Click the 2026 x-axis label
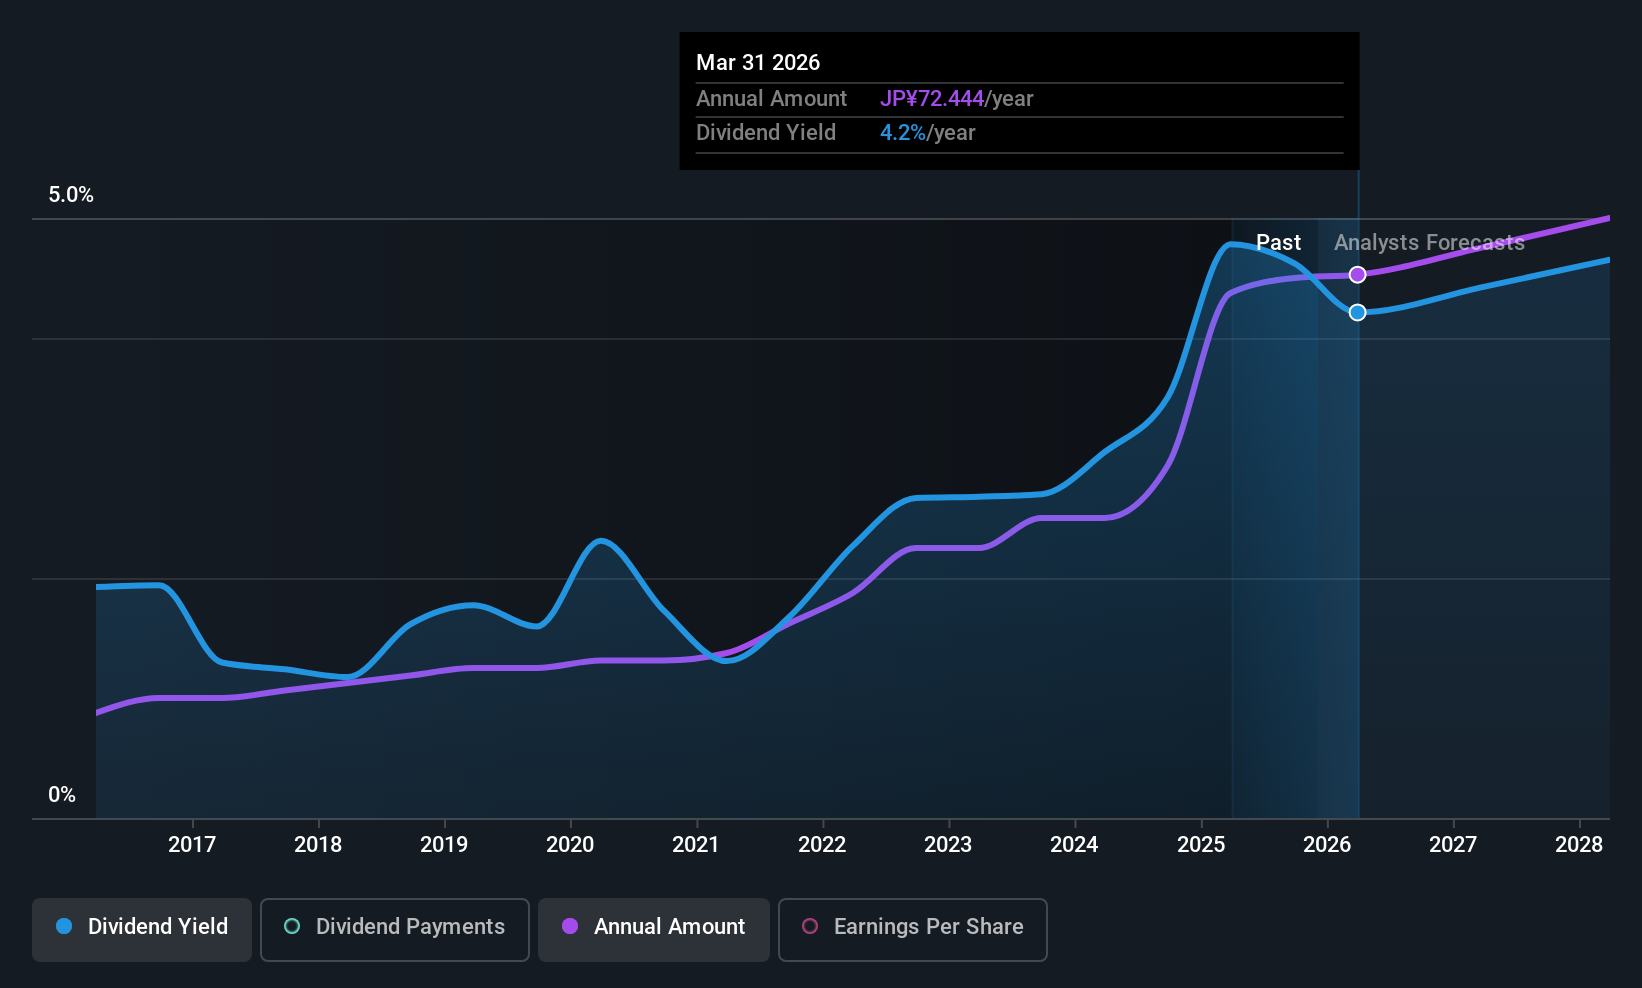This screenshot has height=988, width=1642. tap(1327, 845)
